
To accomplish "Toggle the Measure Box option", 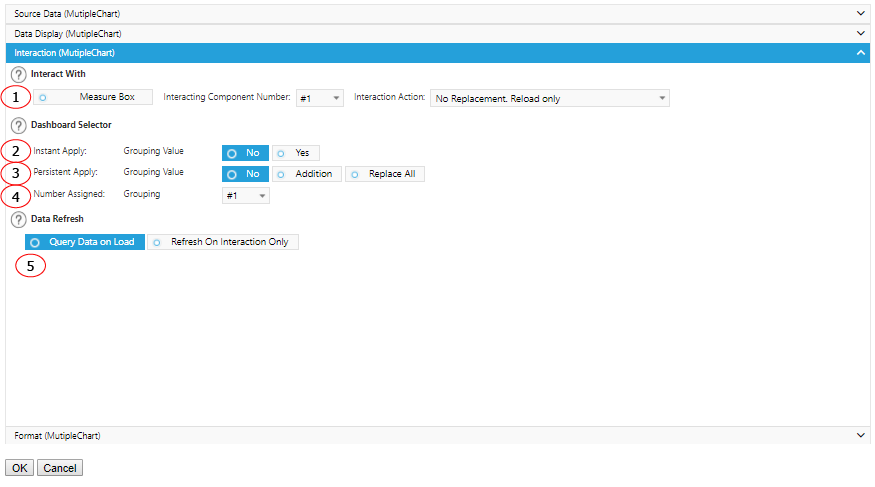I will coord(93,97).
